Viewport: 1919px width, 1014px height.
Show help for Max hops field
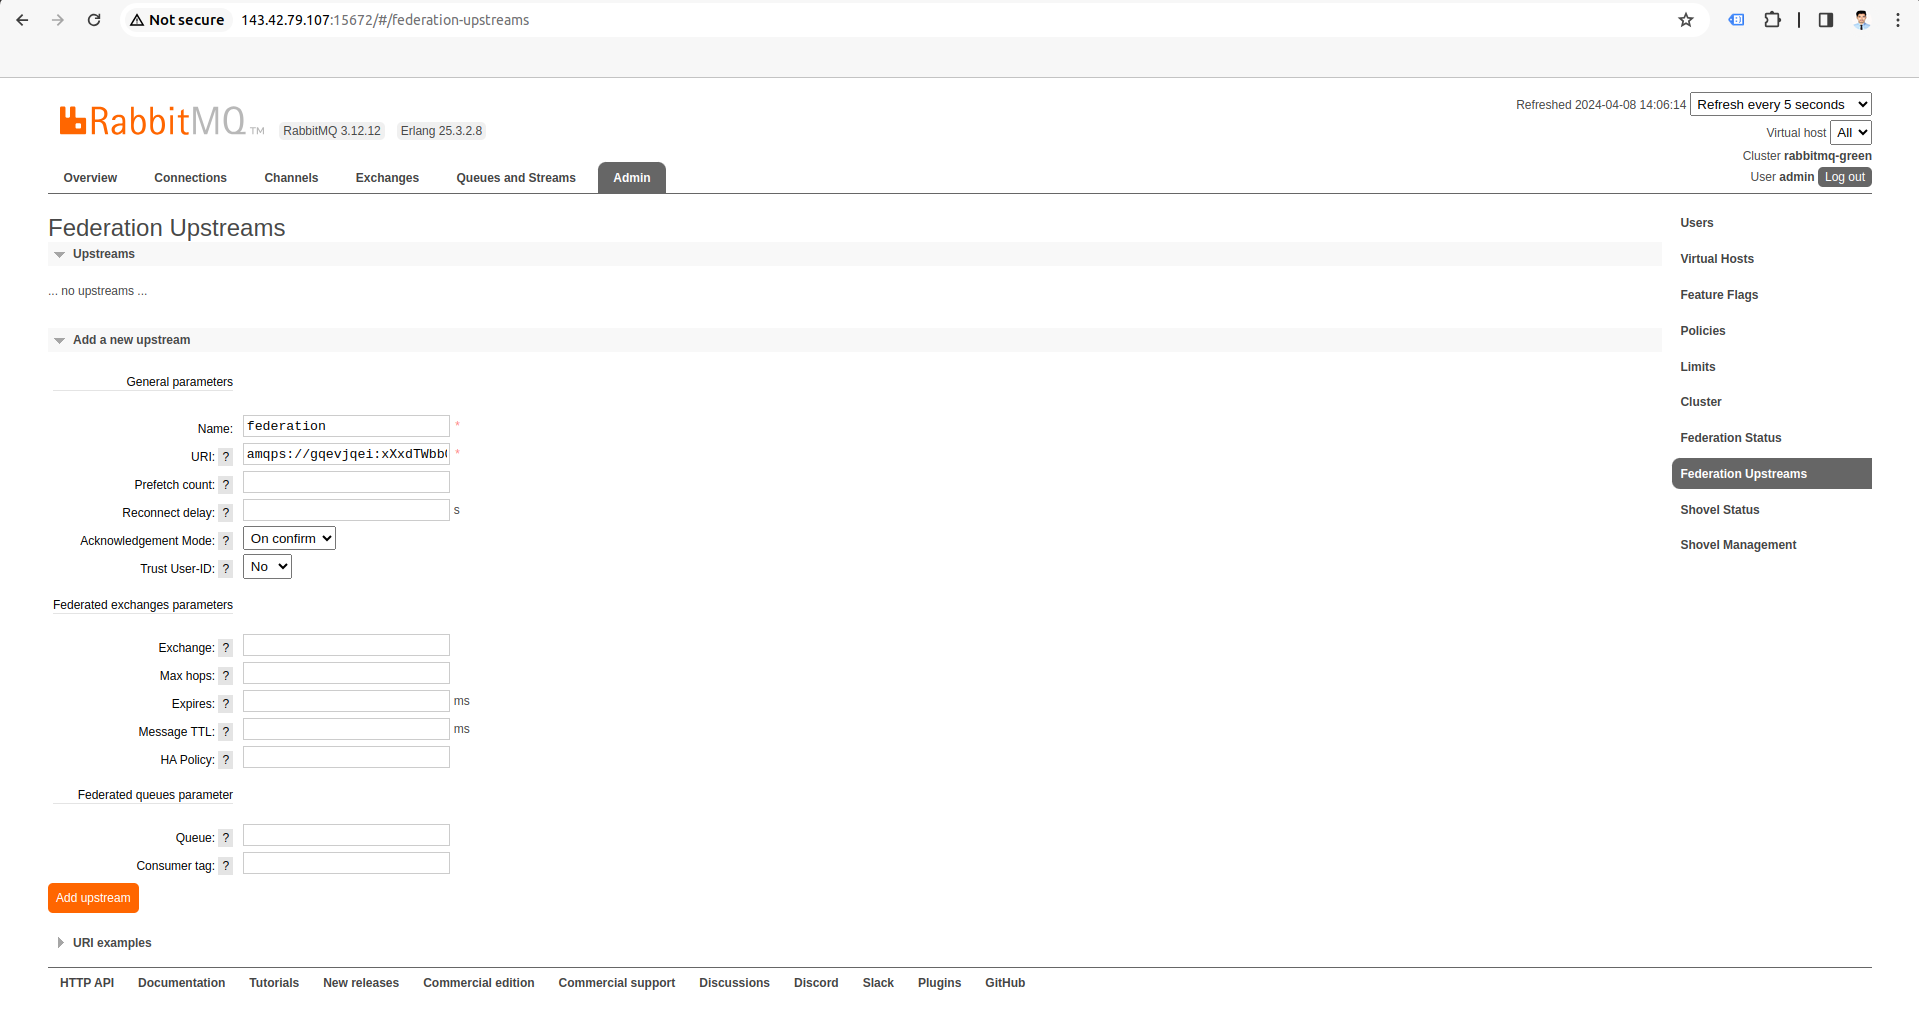[226, 676]
